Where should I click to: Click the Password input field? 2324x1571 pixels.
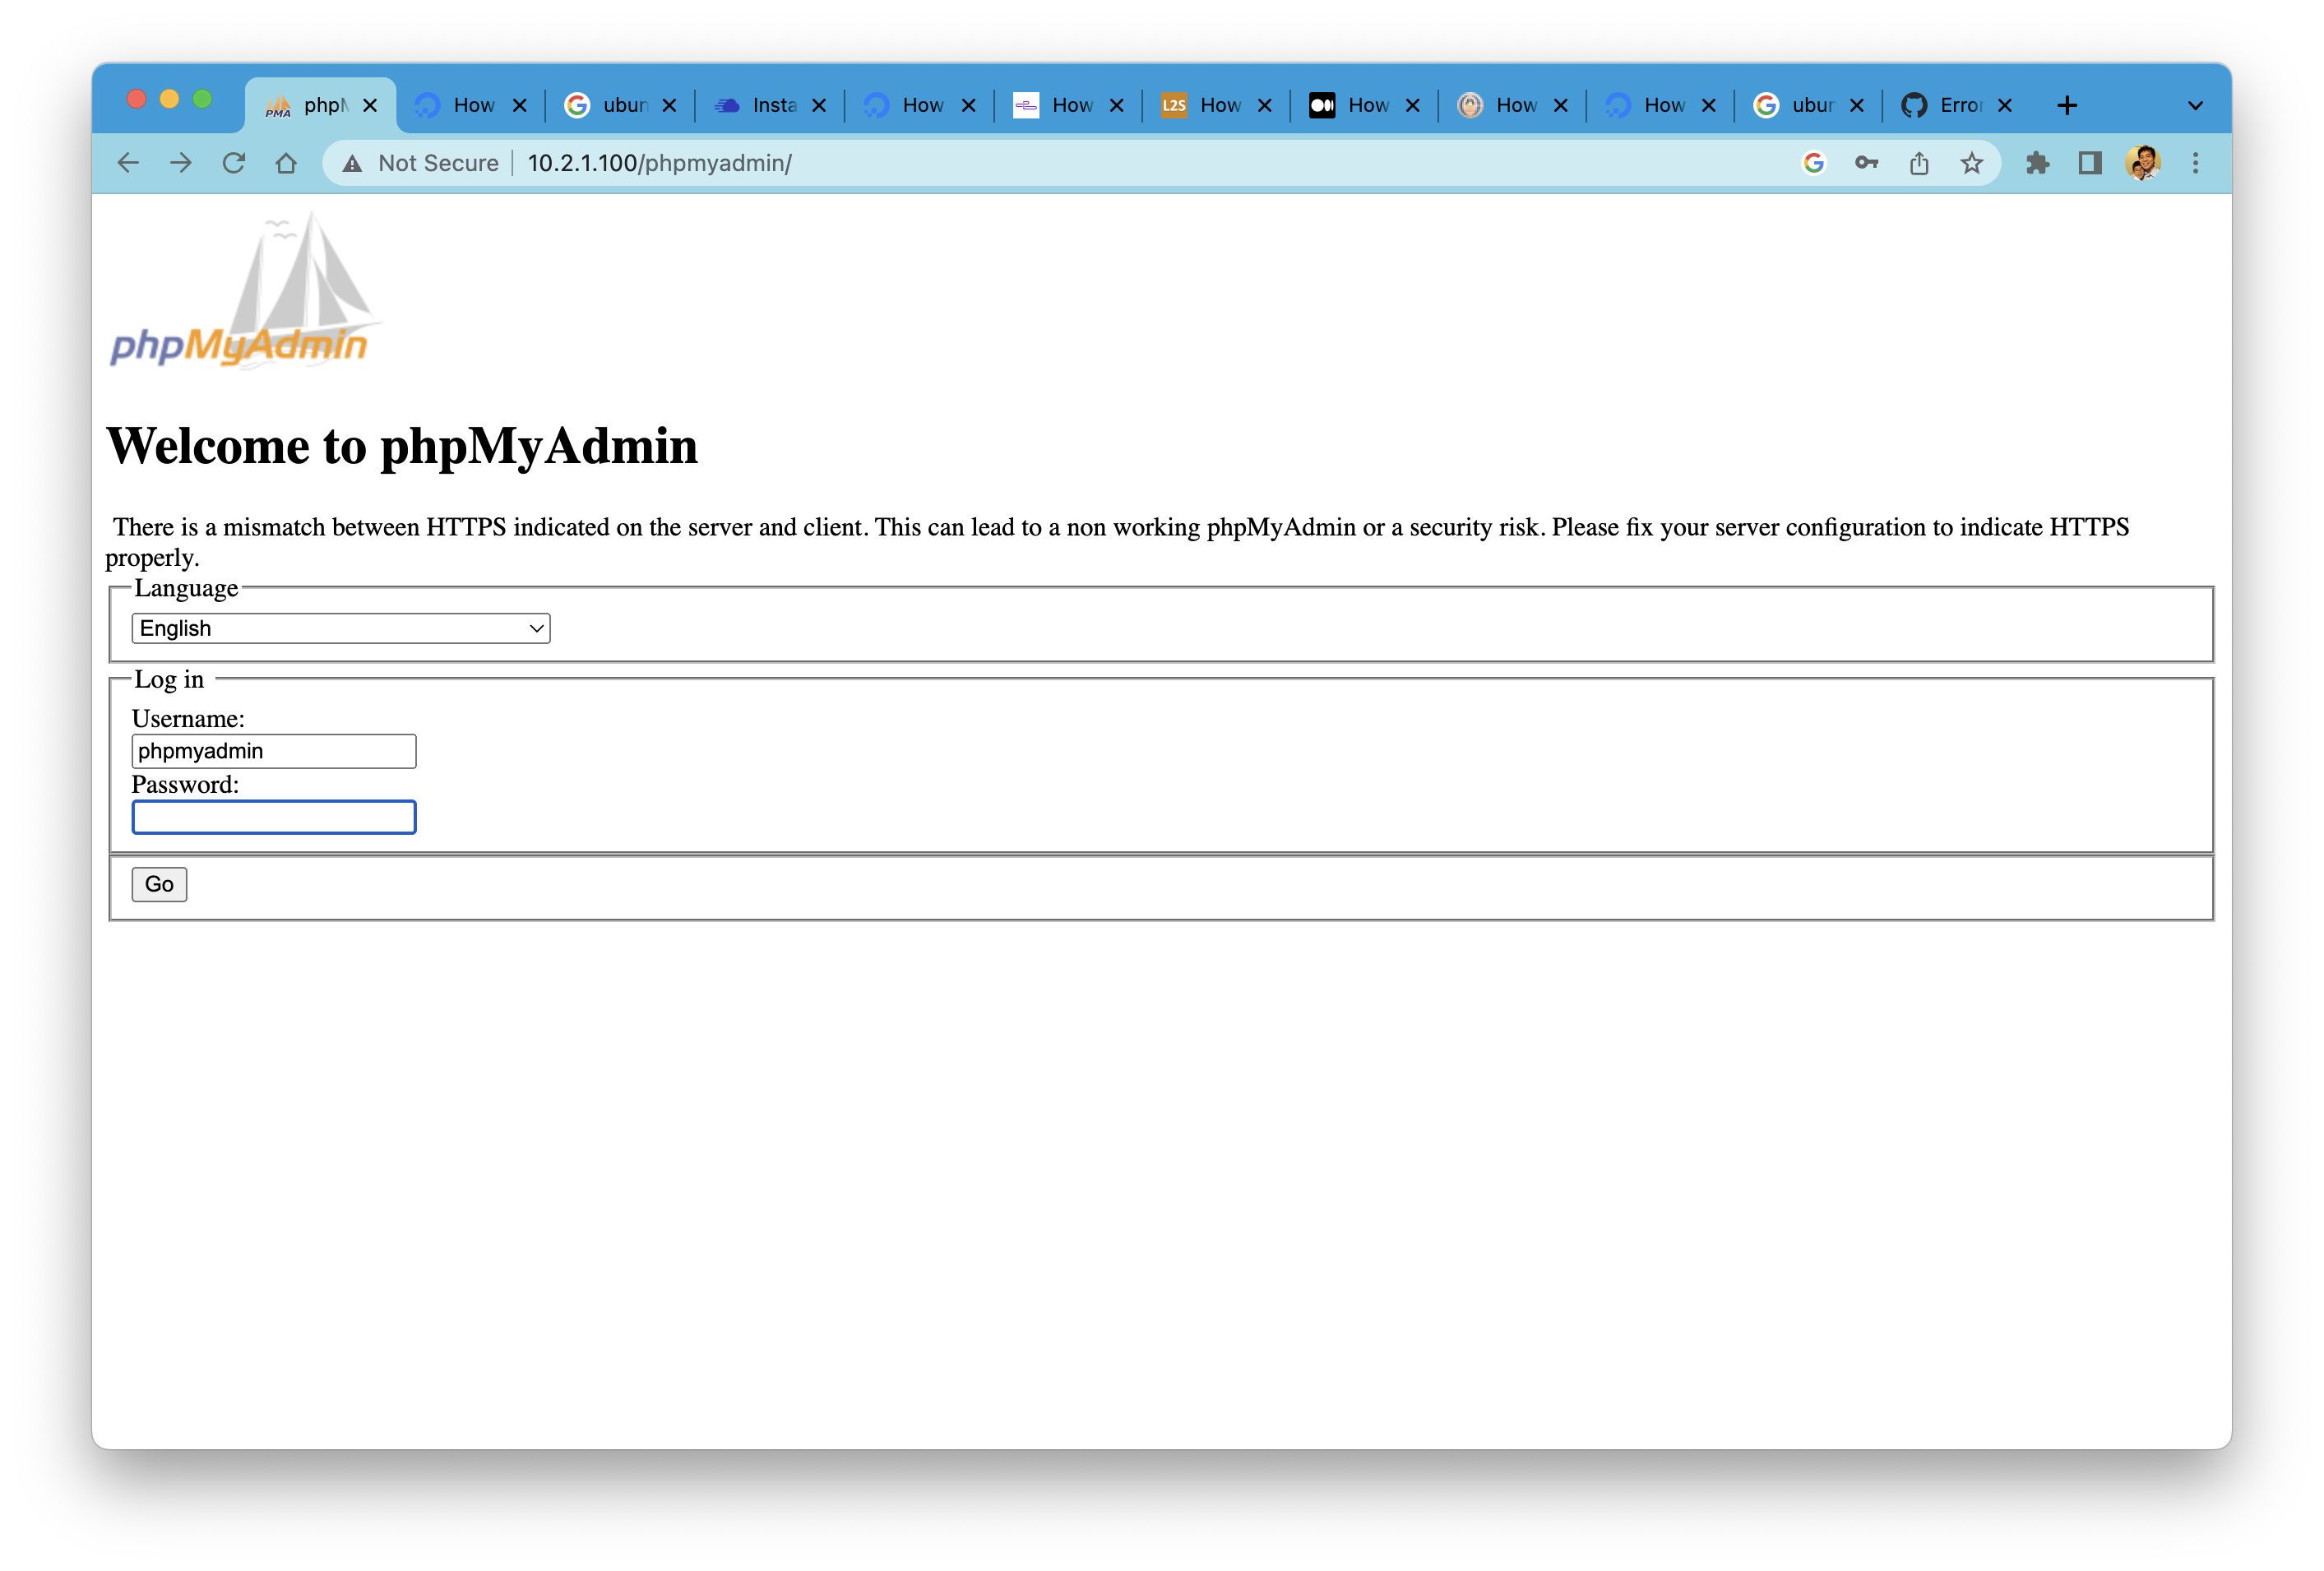(274, 817)
